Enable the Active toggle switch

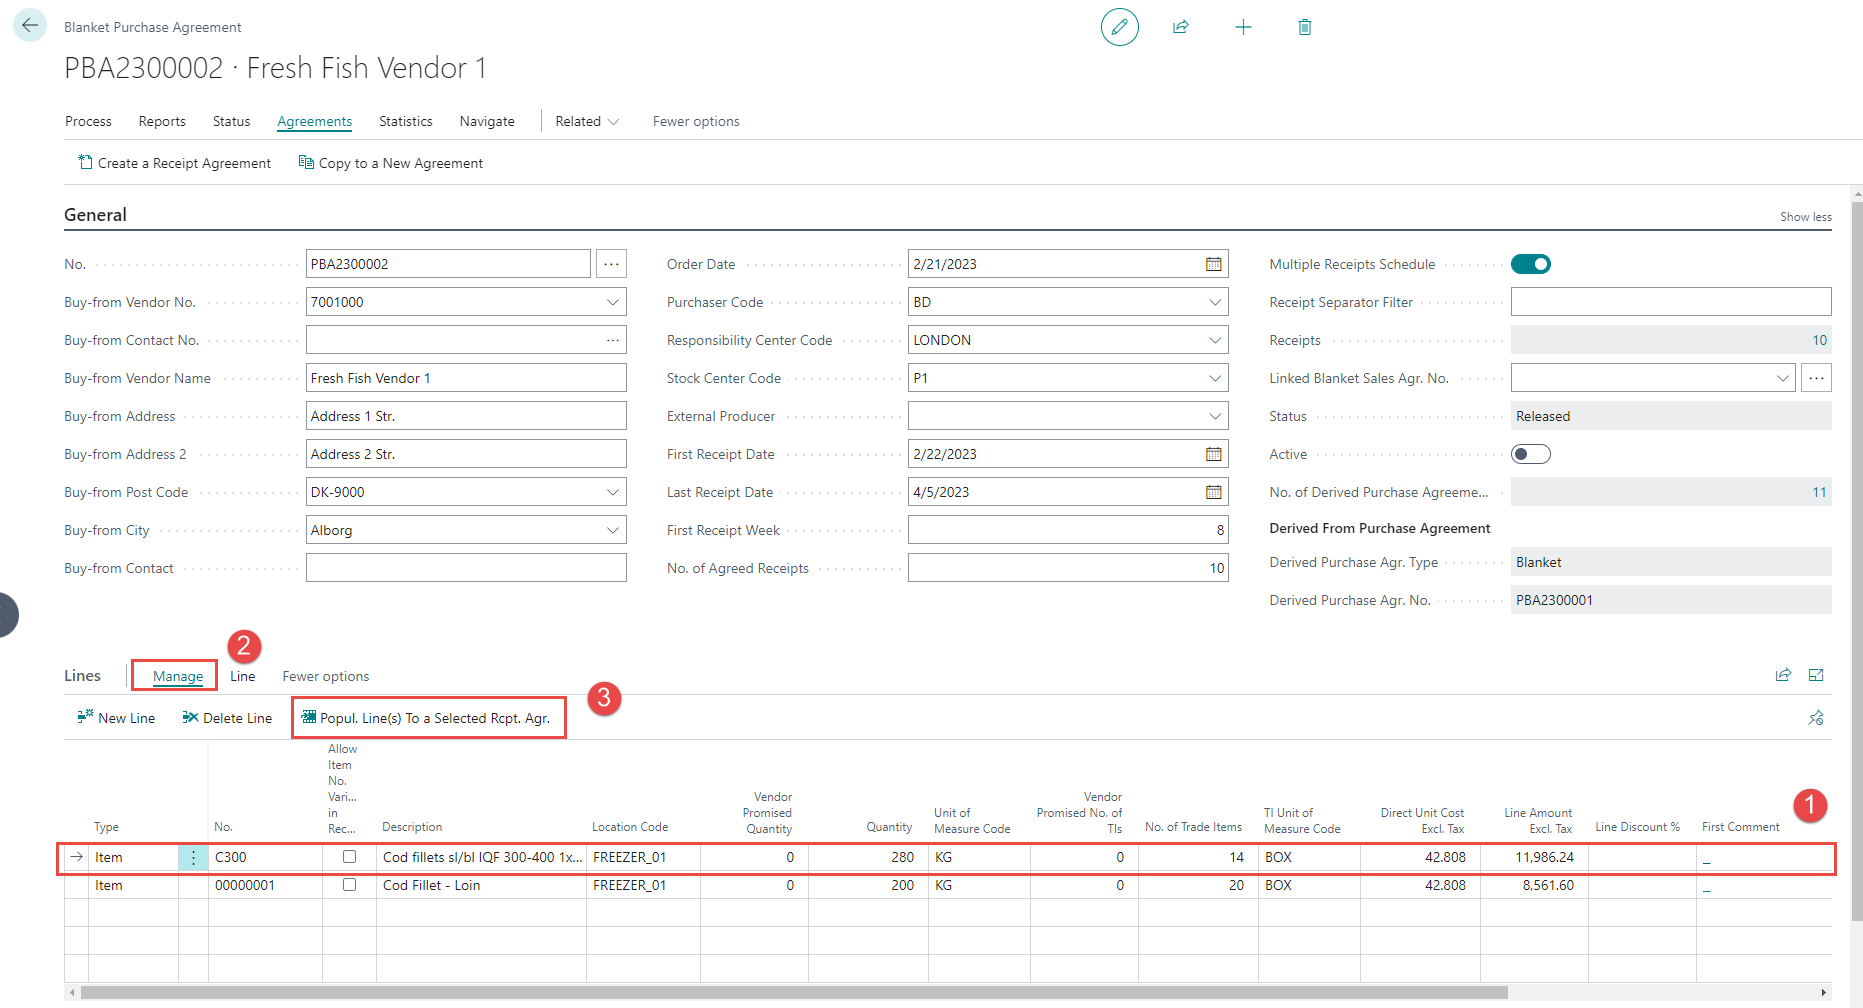click(1530, 454)
